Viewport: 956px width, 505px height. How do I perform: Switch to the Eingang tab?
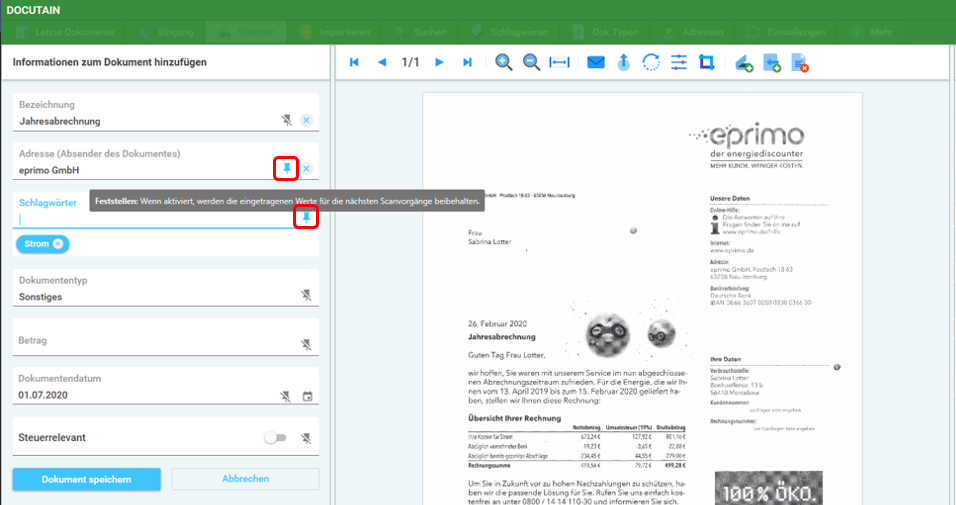click(x=166, y=32)
